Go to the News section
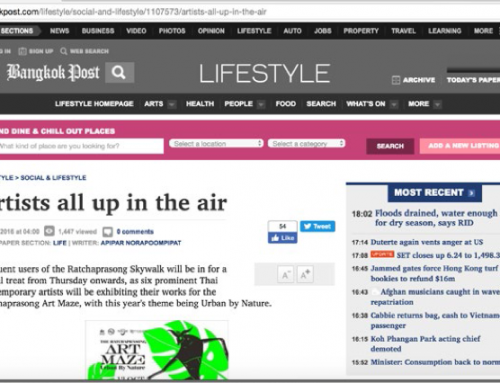500x383 pixels. tap(59, 31)
